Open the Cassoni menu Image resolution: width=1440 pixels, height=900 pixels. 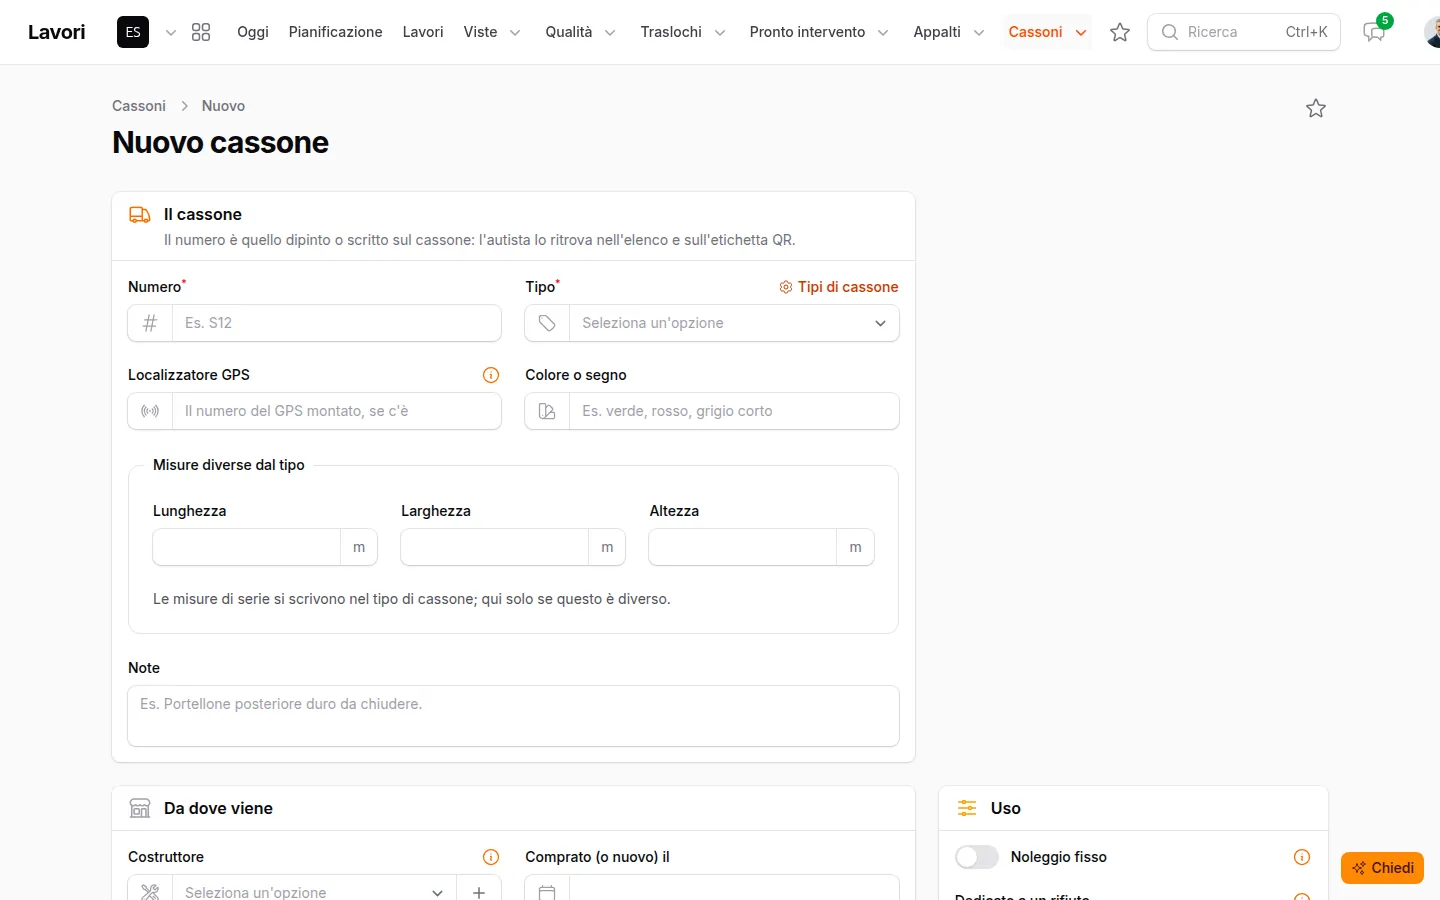click(1047, 32)
